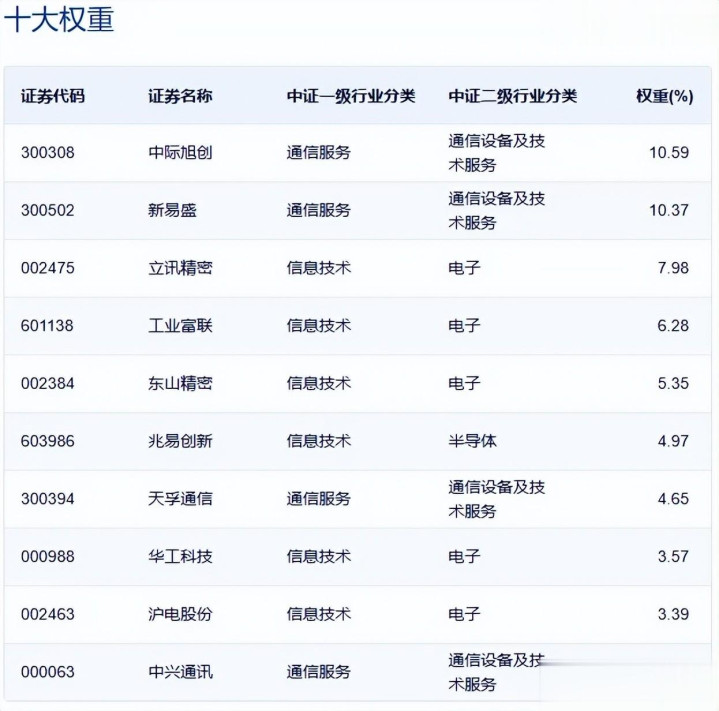Pick the weight value 10.59
This screenshot has width=719, height=711.
tap(669, 152)
